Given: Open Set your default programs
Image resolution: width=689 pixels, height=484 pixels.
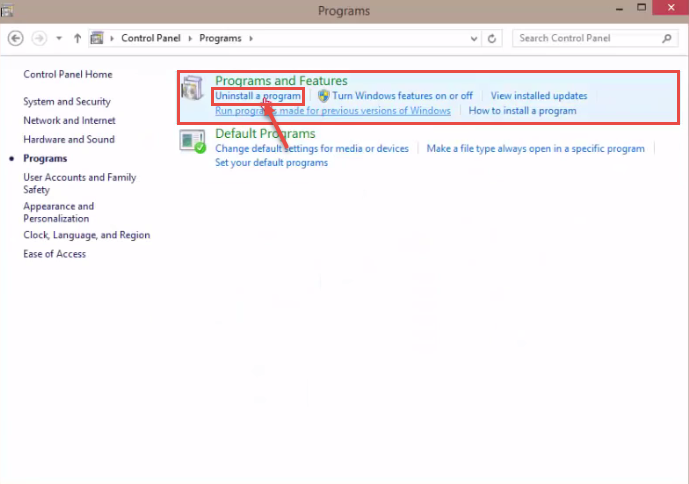Looking at the screenshot, I should click(271, 163).
